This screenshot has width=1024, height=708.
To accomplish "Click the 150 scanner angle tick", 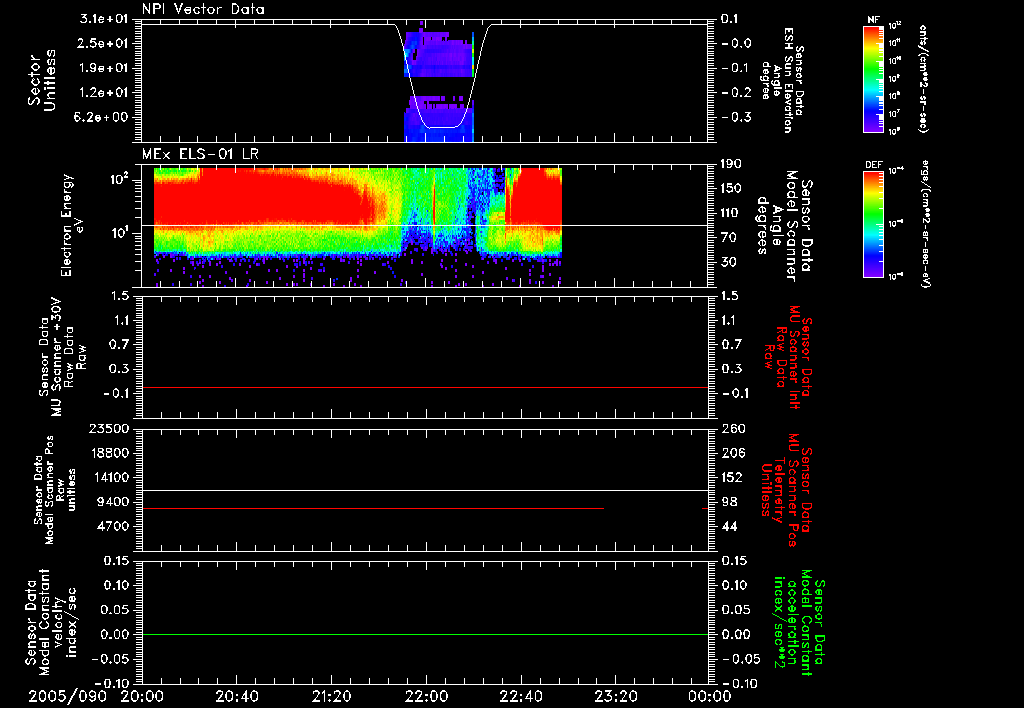I will (733, 189).
